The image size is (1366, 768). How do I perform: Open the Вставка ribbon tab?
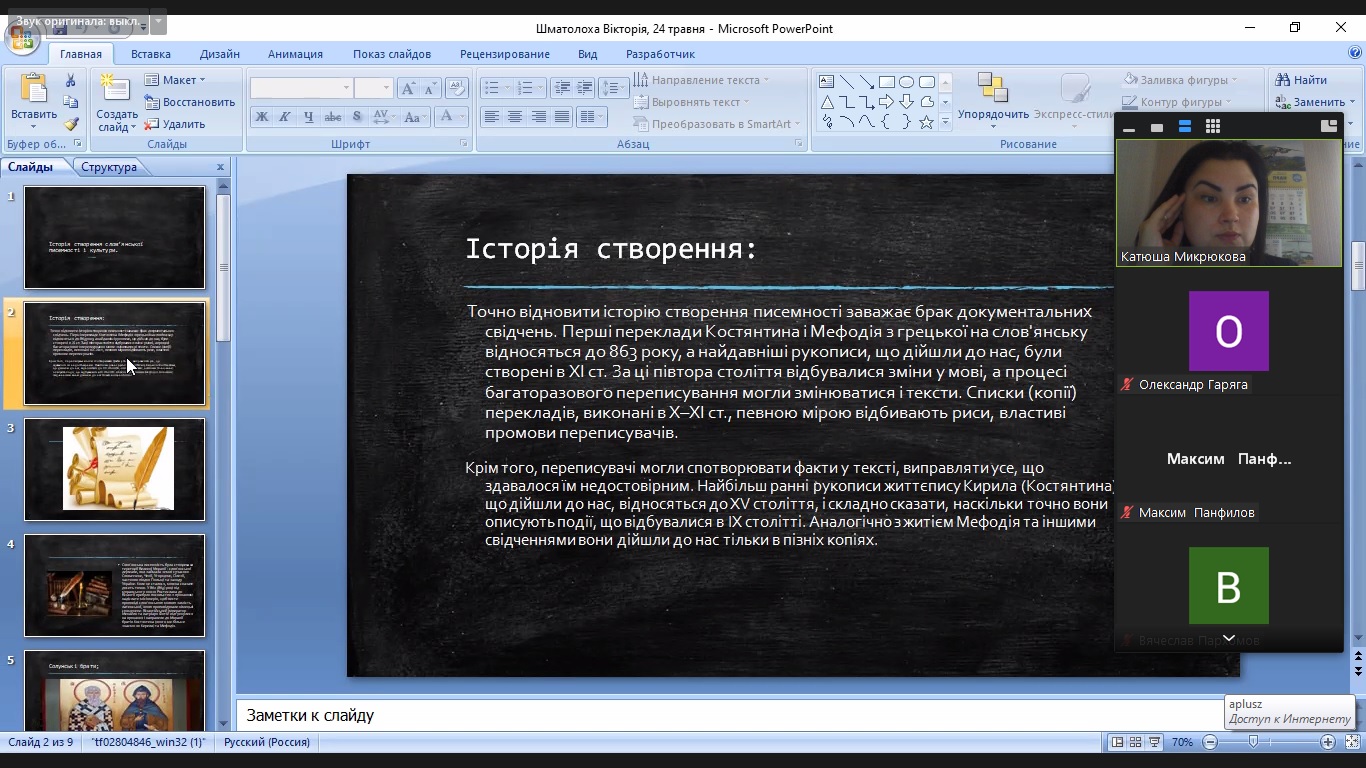click(151, 54)
